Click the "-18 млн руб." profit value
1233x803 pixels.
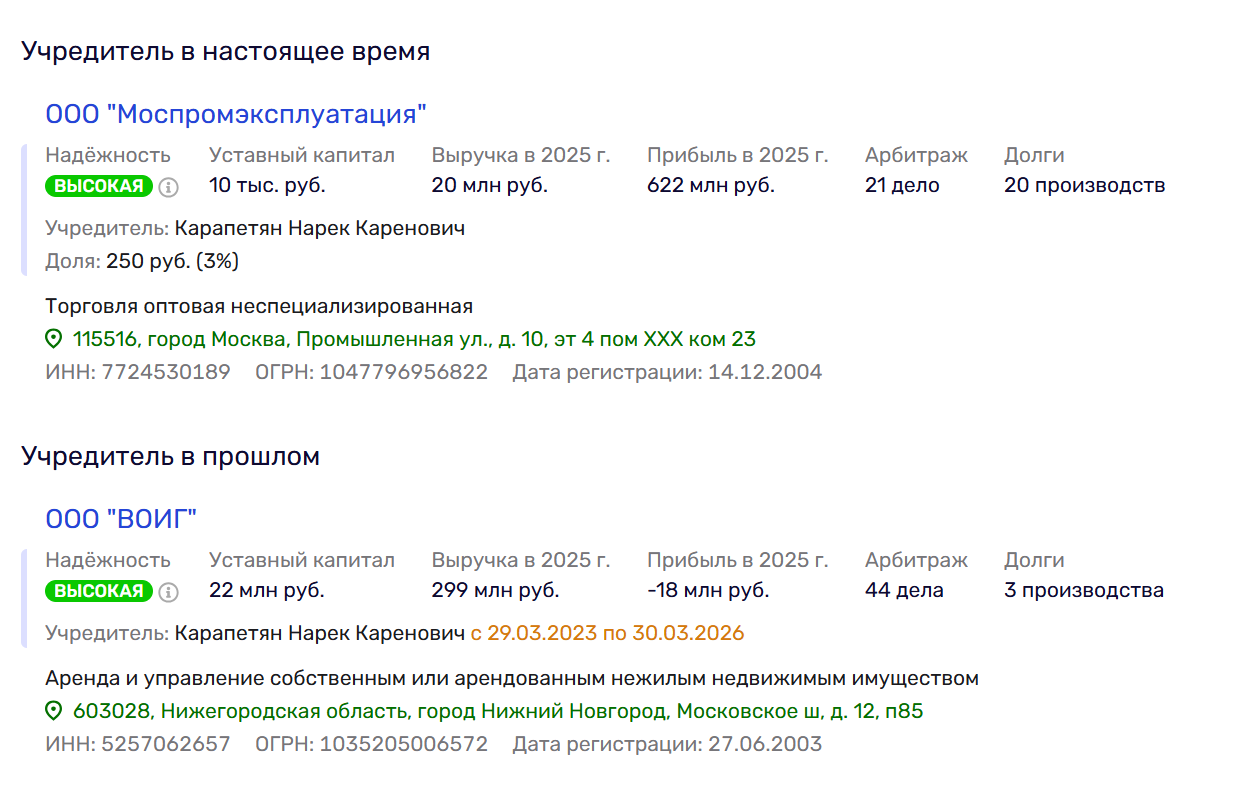click(x=708, y=590)
